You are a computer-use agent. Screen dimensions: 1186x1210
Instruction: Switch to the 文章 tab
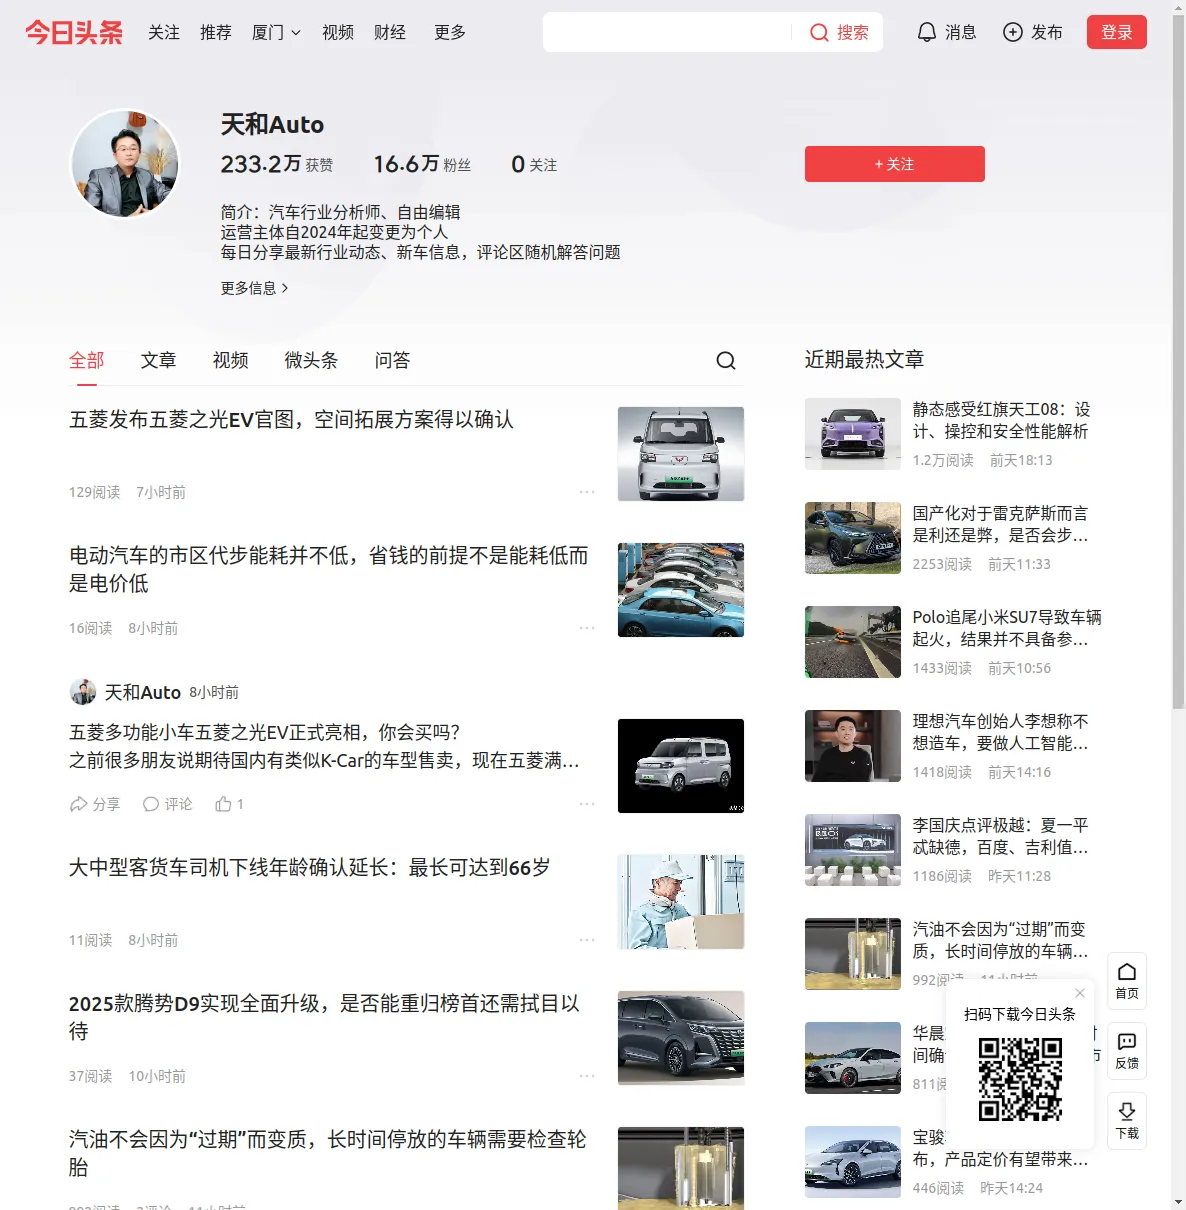point(159,360)
